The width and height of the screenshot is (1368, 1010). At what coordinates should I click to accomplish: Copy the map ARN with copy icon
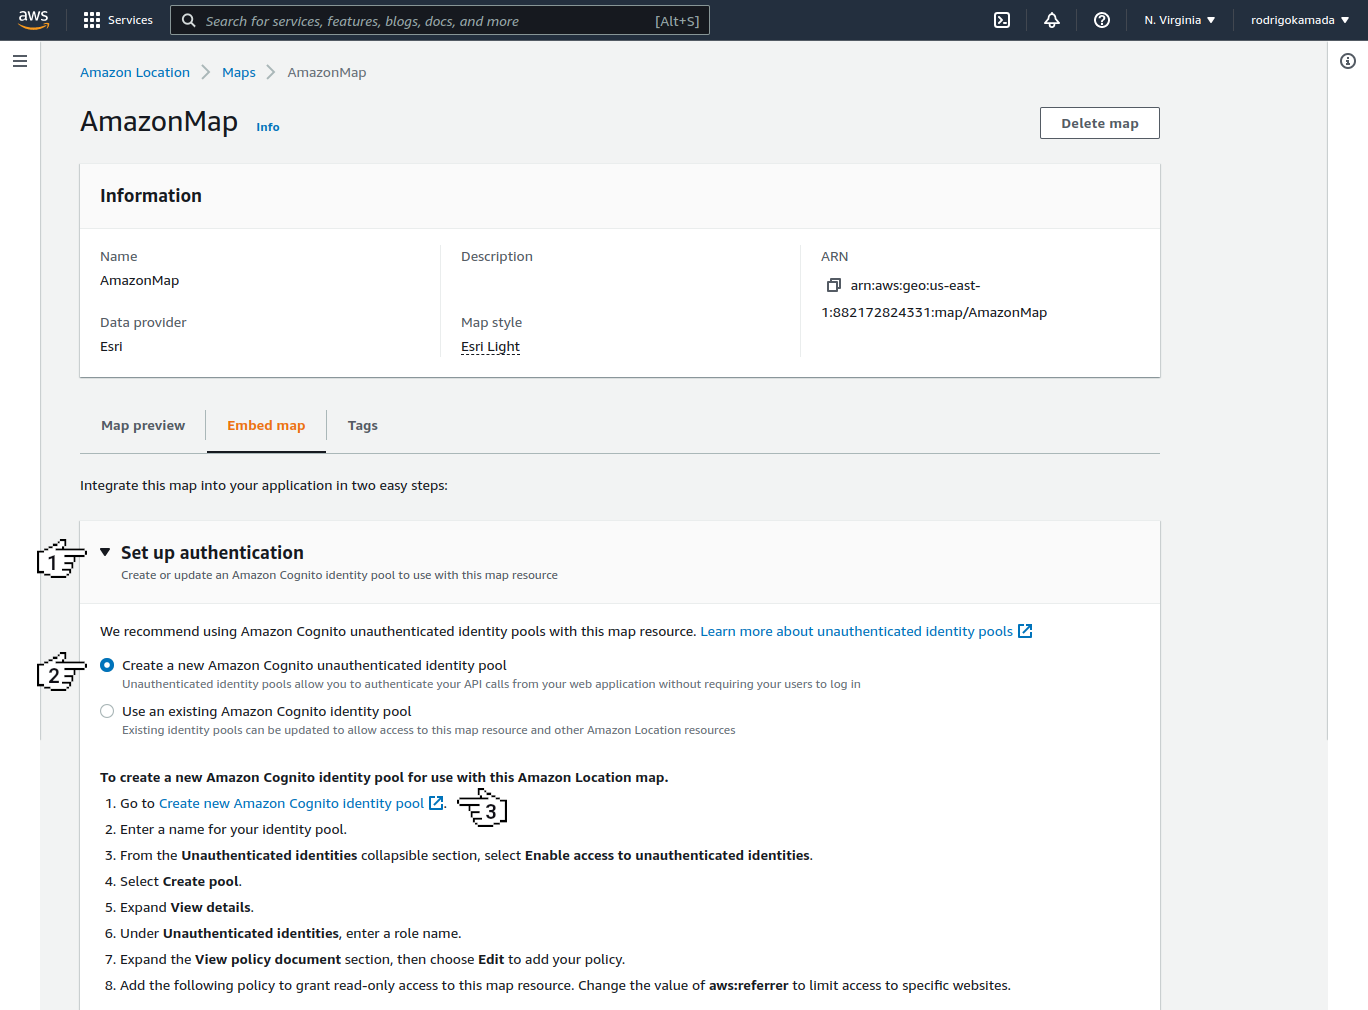(x=833, y=285)
